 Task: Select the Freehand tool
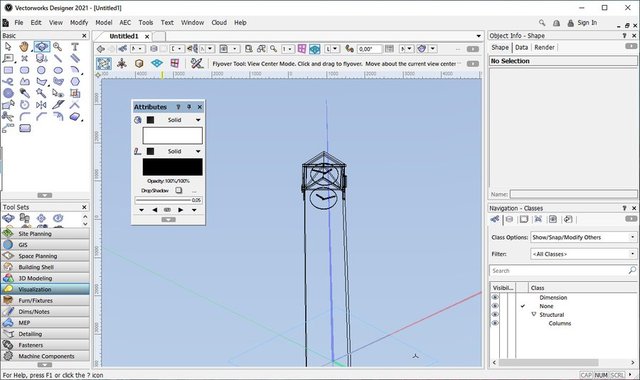[x=8, y=82]
